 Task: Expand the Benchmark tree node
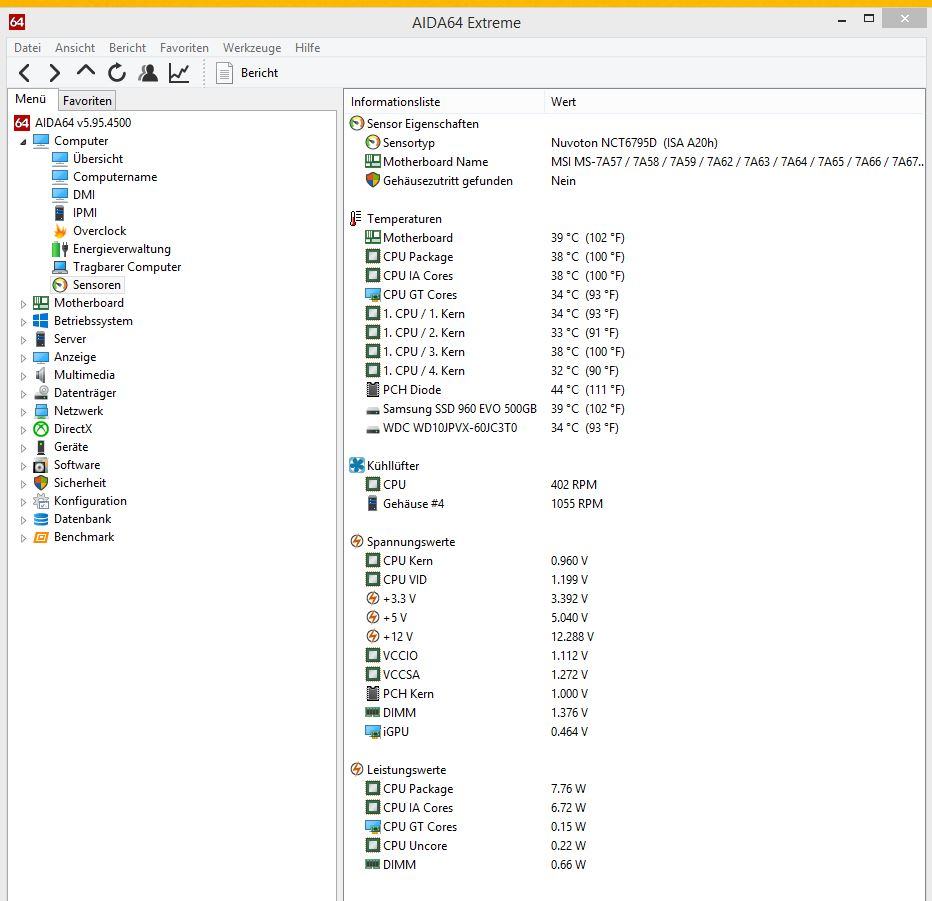point(23,538)
